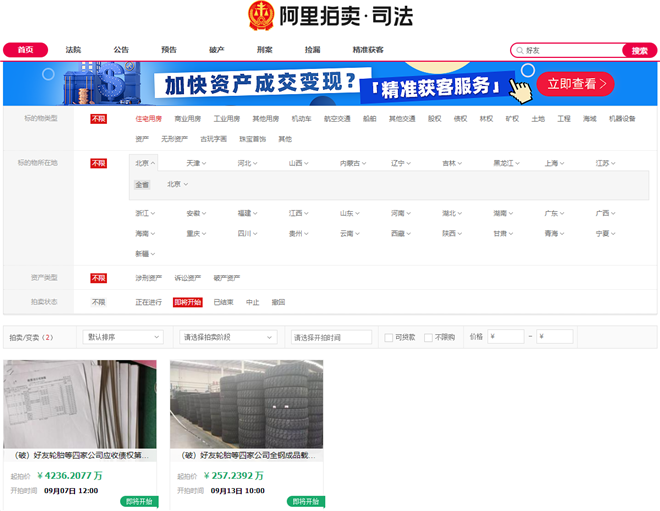The image size is (660, 511).
Task: Select 正在进行 auction status
Action: coord(149,302)
